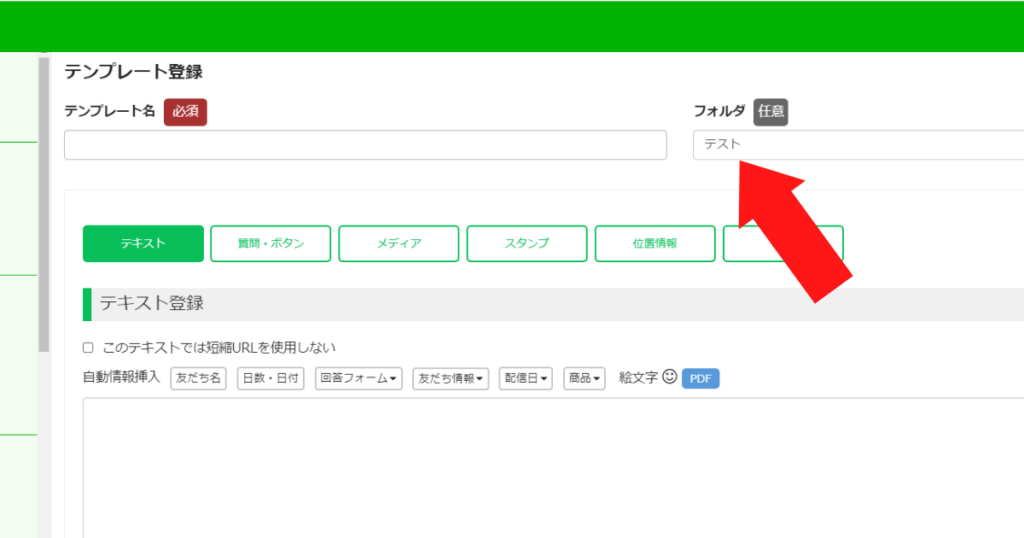Screen dimensions: 1024x538
Task: Click the 絵文字 label
Action: pyautogui.click(x=638, y=378)
